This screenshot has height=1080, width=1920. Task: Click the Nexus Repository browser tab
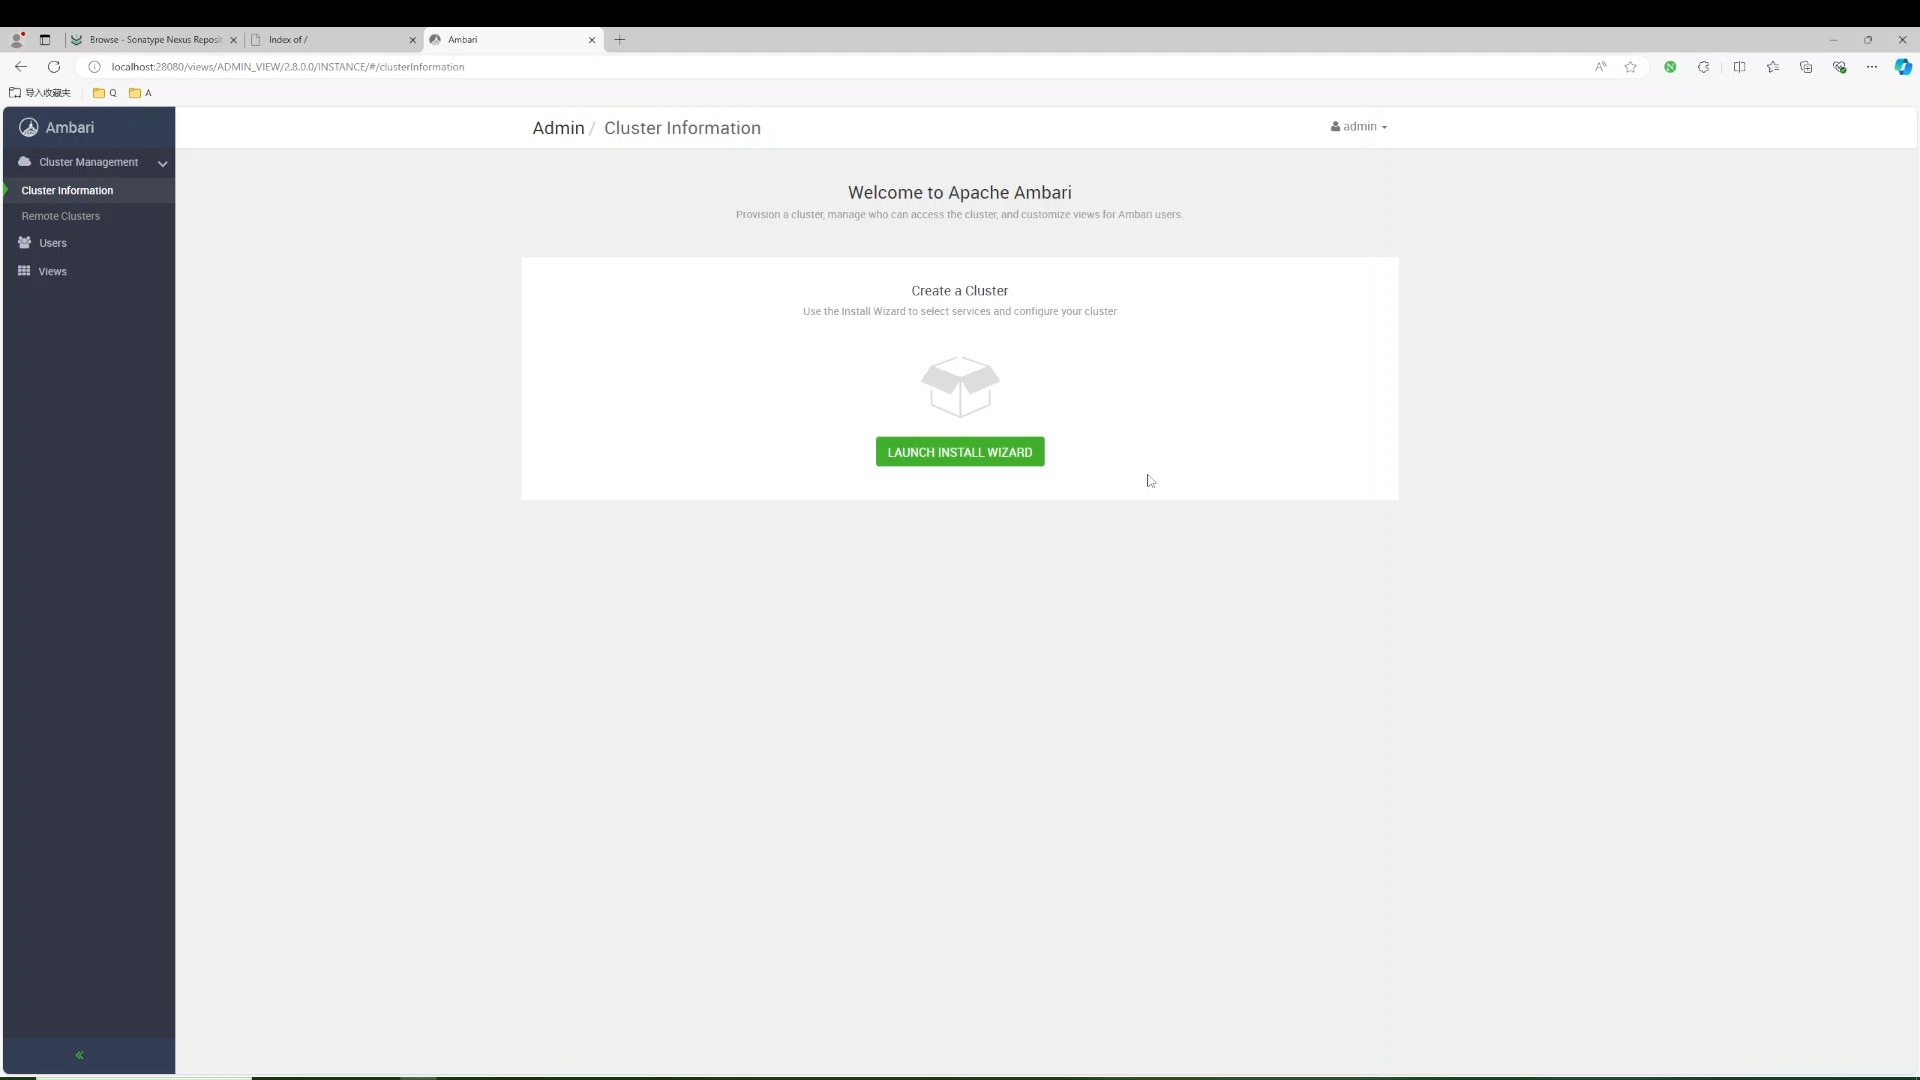152,38
